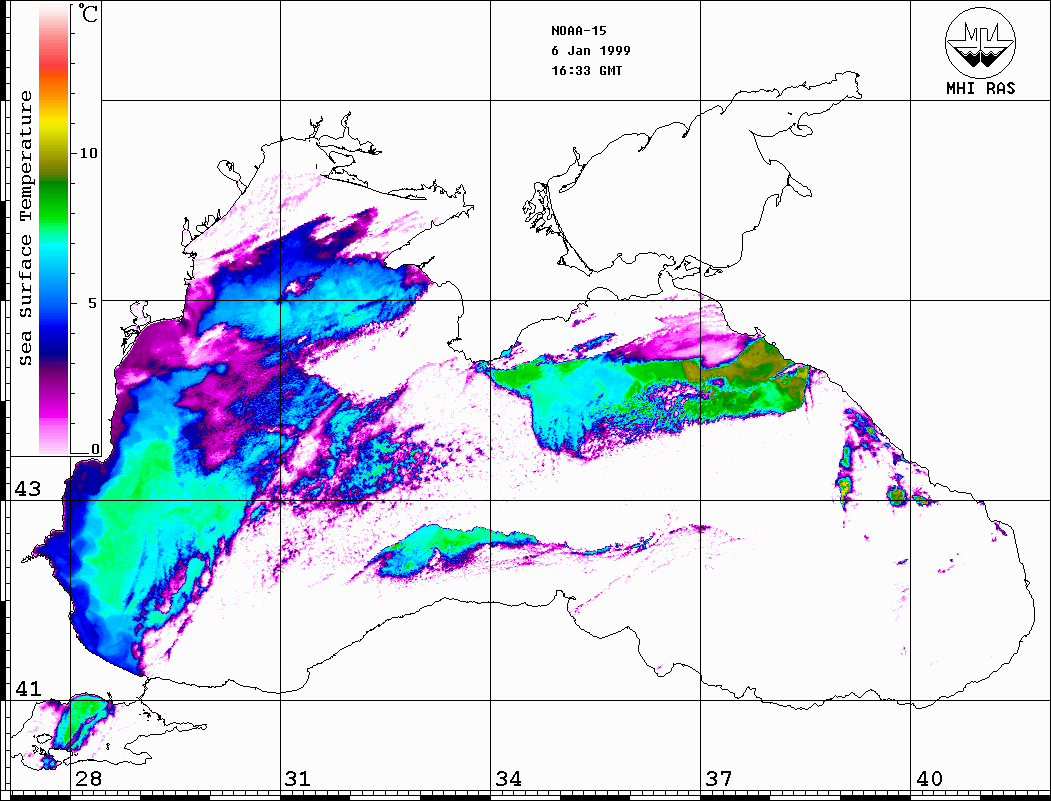This screenshot has width=1051, height=801.
Task: Click the longitude label '34'
Action: coord(508,778)
